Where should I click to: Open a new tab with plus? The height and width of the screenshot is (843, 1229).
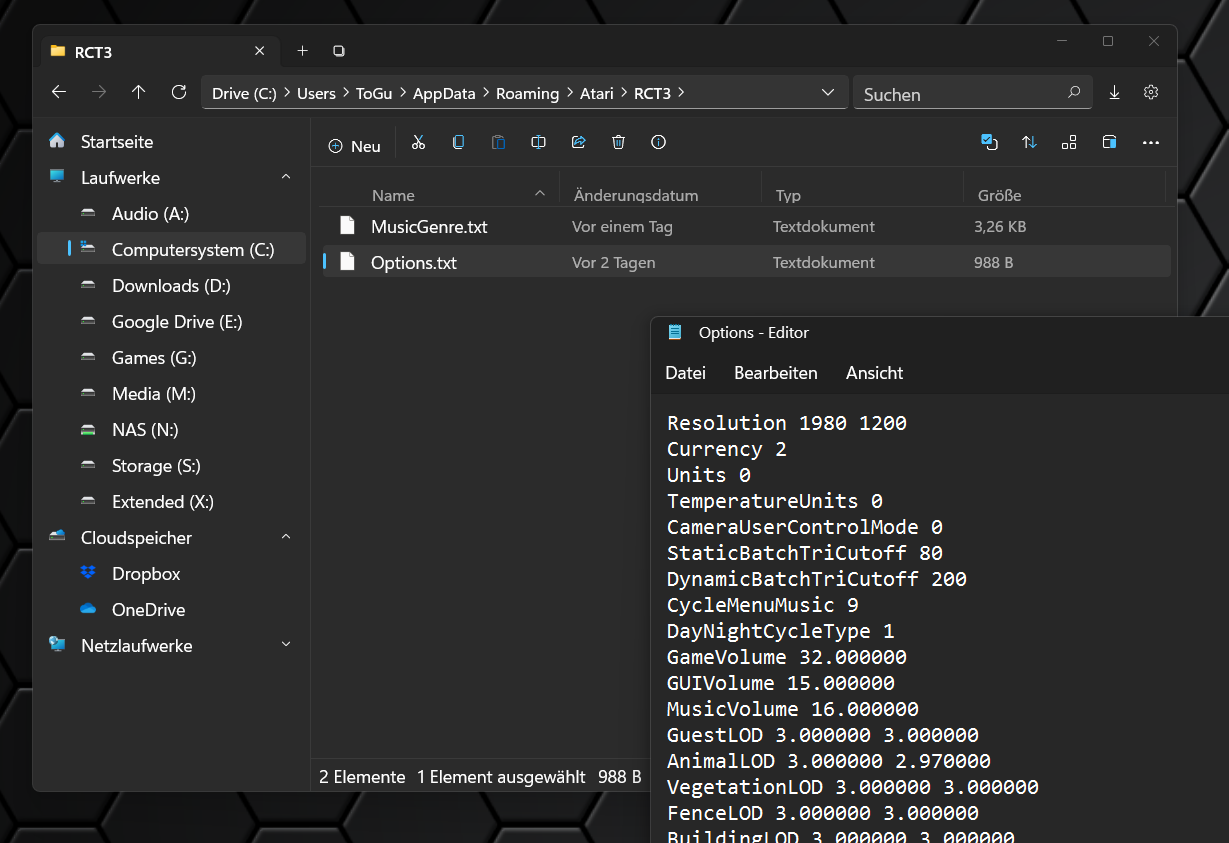tap(302, 51)
